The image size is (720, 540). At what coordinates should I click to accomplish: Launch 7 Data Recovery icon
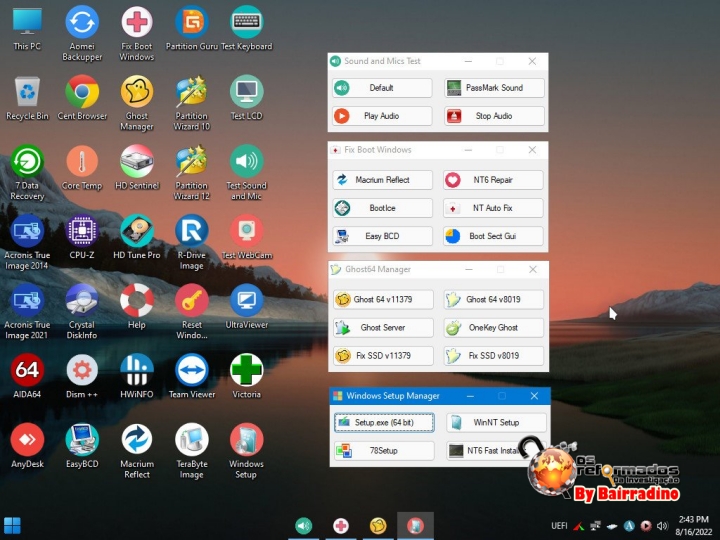(27, 172)
